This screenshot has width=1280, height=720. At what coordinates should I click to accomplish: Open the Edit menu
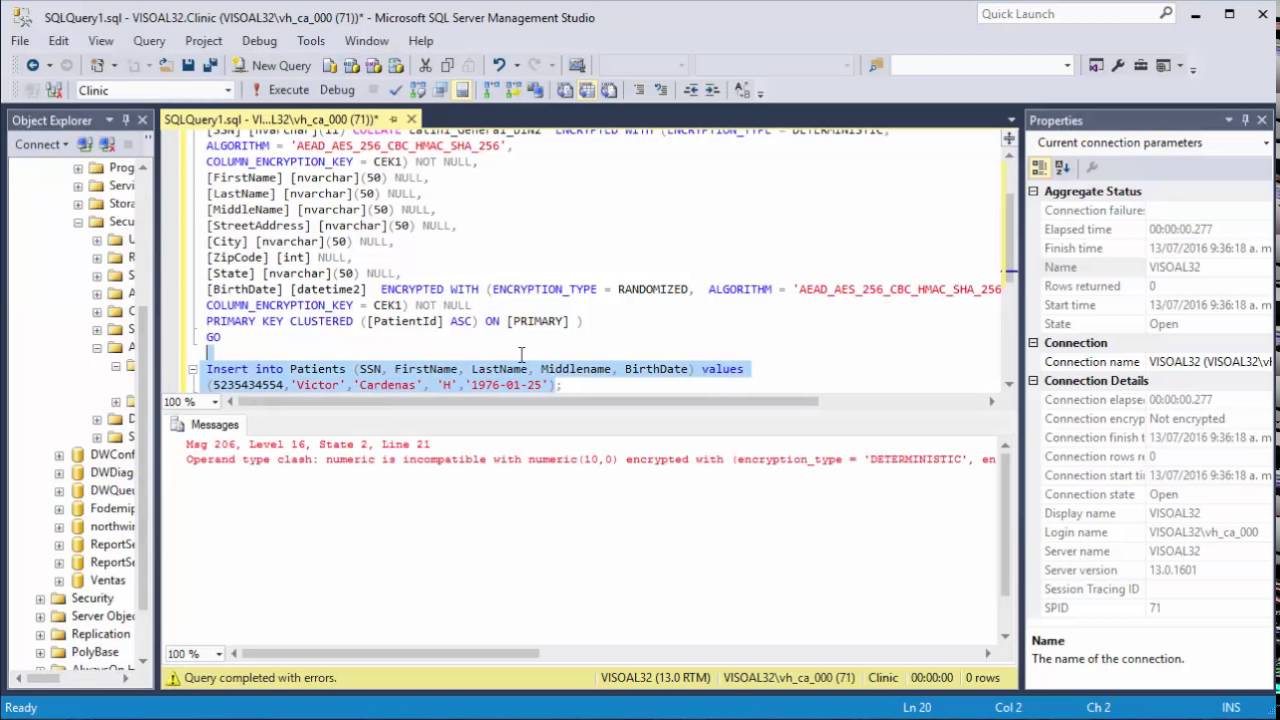pyautogui.click(x=58, y=41)
